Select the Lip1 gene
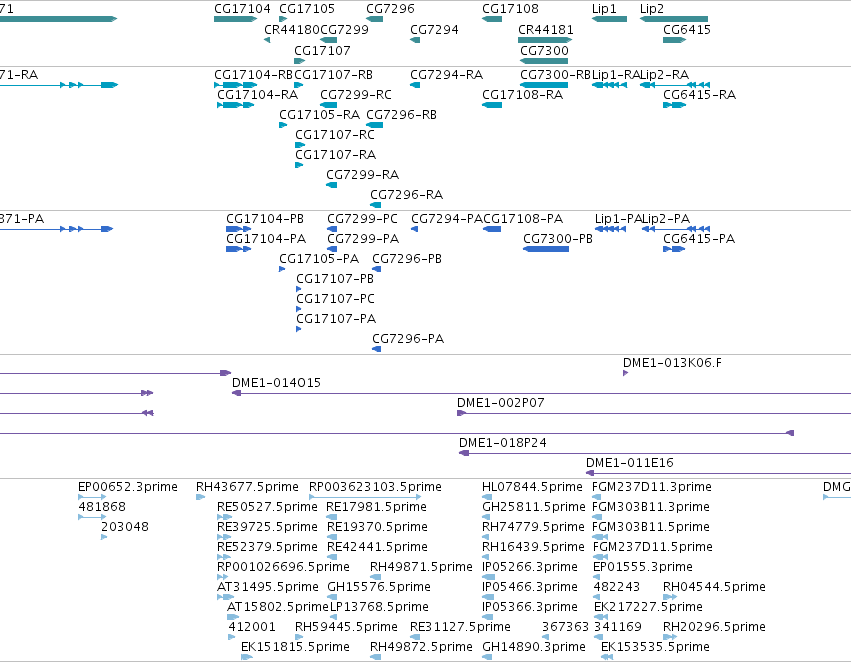 coord(609,19)
